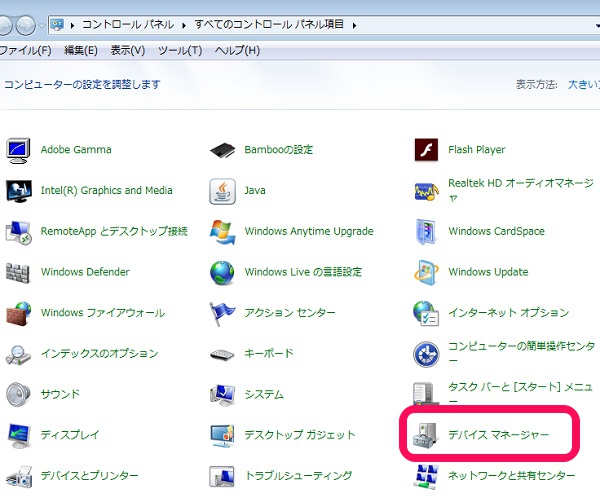The height and width of the screenshot is (498, 600).
Task: Click the Action Center flag icon
Action: tap(222, 313)
